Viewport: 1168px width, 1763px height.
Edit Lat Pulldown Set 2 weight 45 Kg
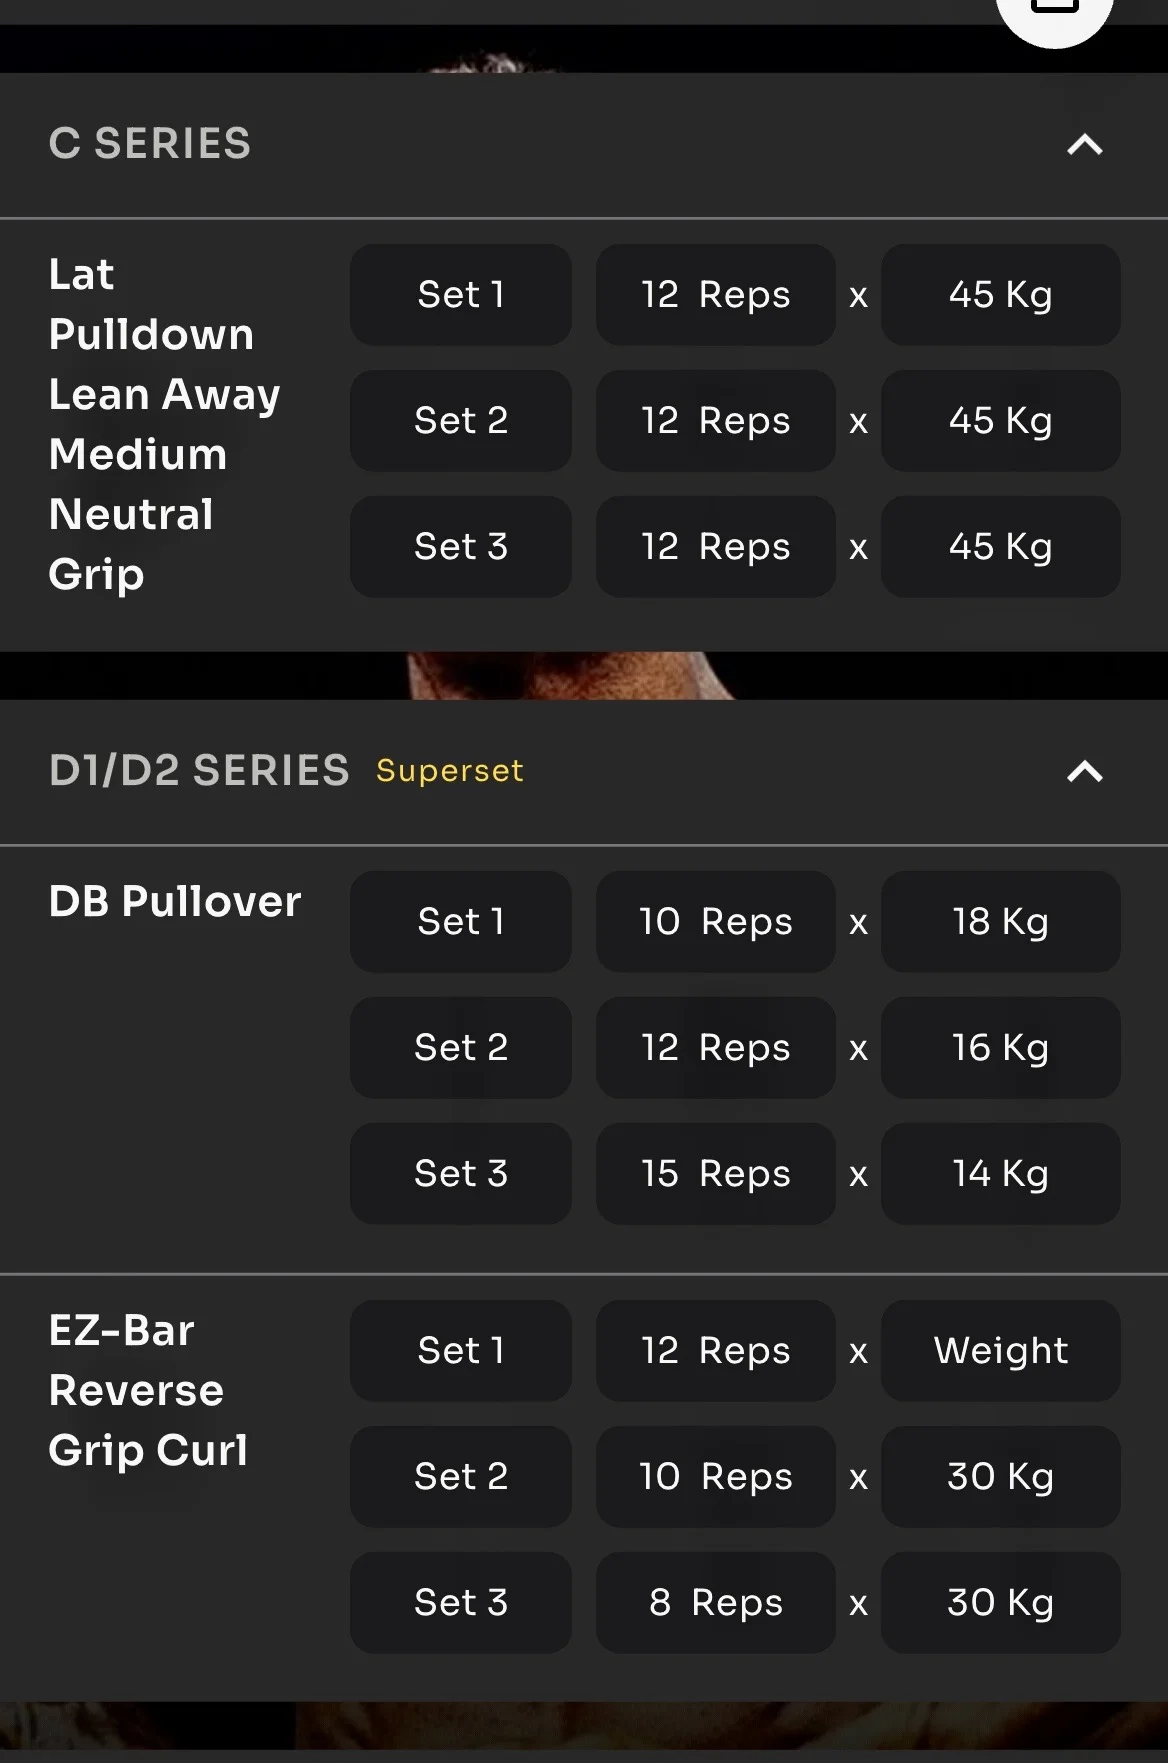(1000, 421)
